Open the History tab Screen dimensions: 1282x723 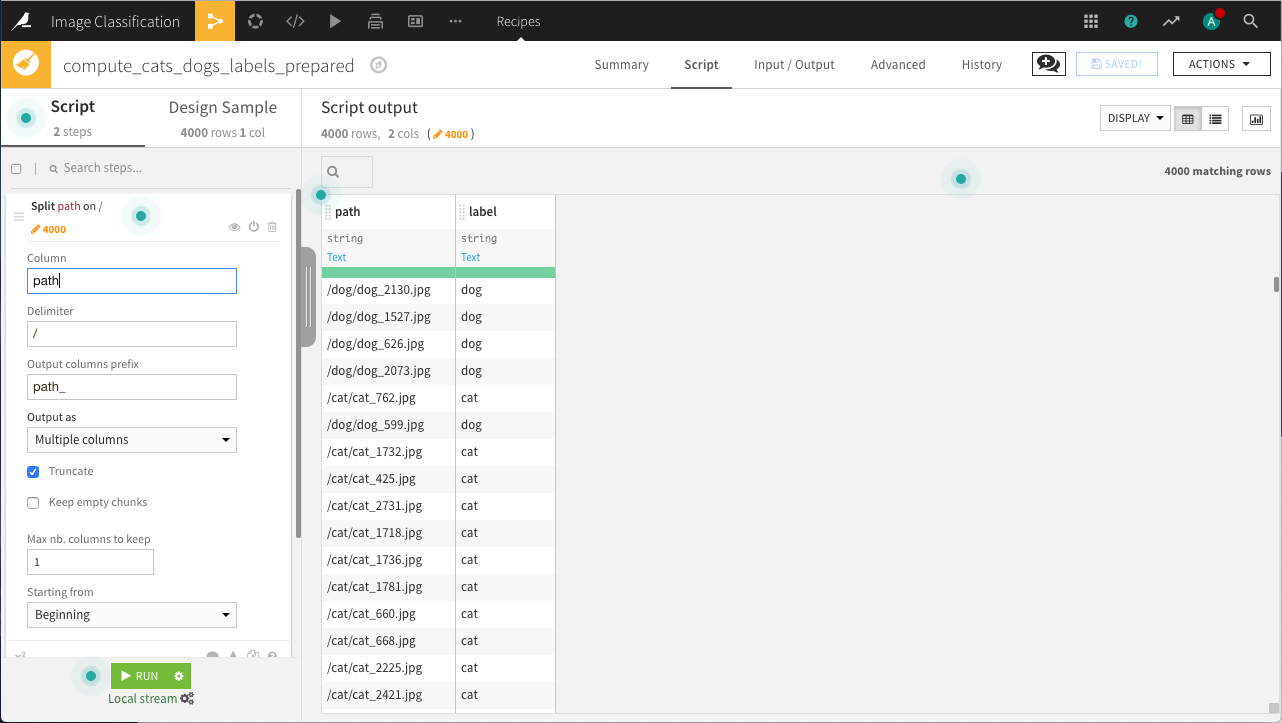coord(981,64)
